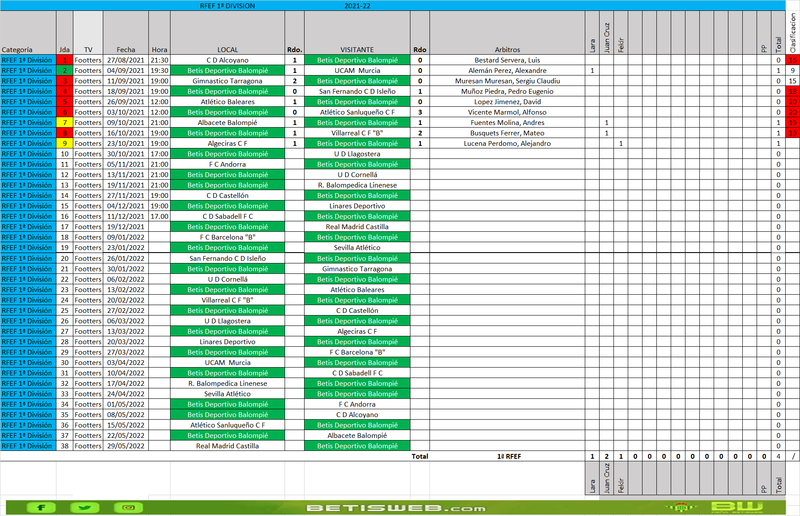Select referee cell 'Busquets Ferrer, Mateo'
800x516 pixels.
(507, 133)
